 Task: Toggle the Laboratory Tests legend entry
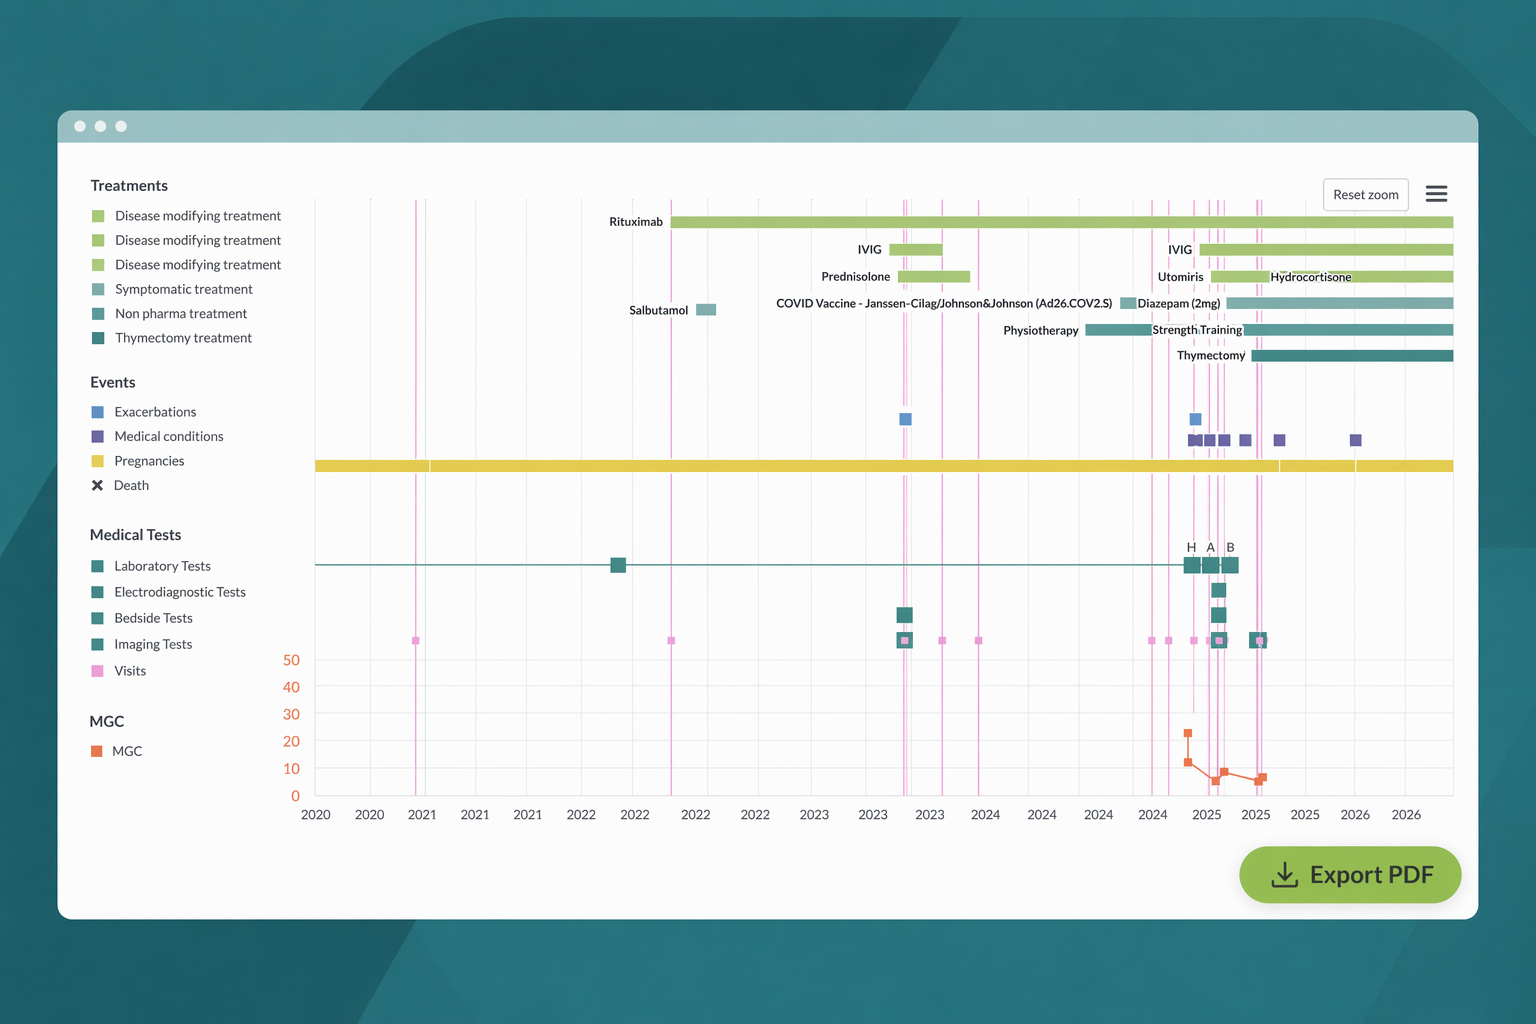151,566
